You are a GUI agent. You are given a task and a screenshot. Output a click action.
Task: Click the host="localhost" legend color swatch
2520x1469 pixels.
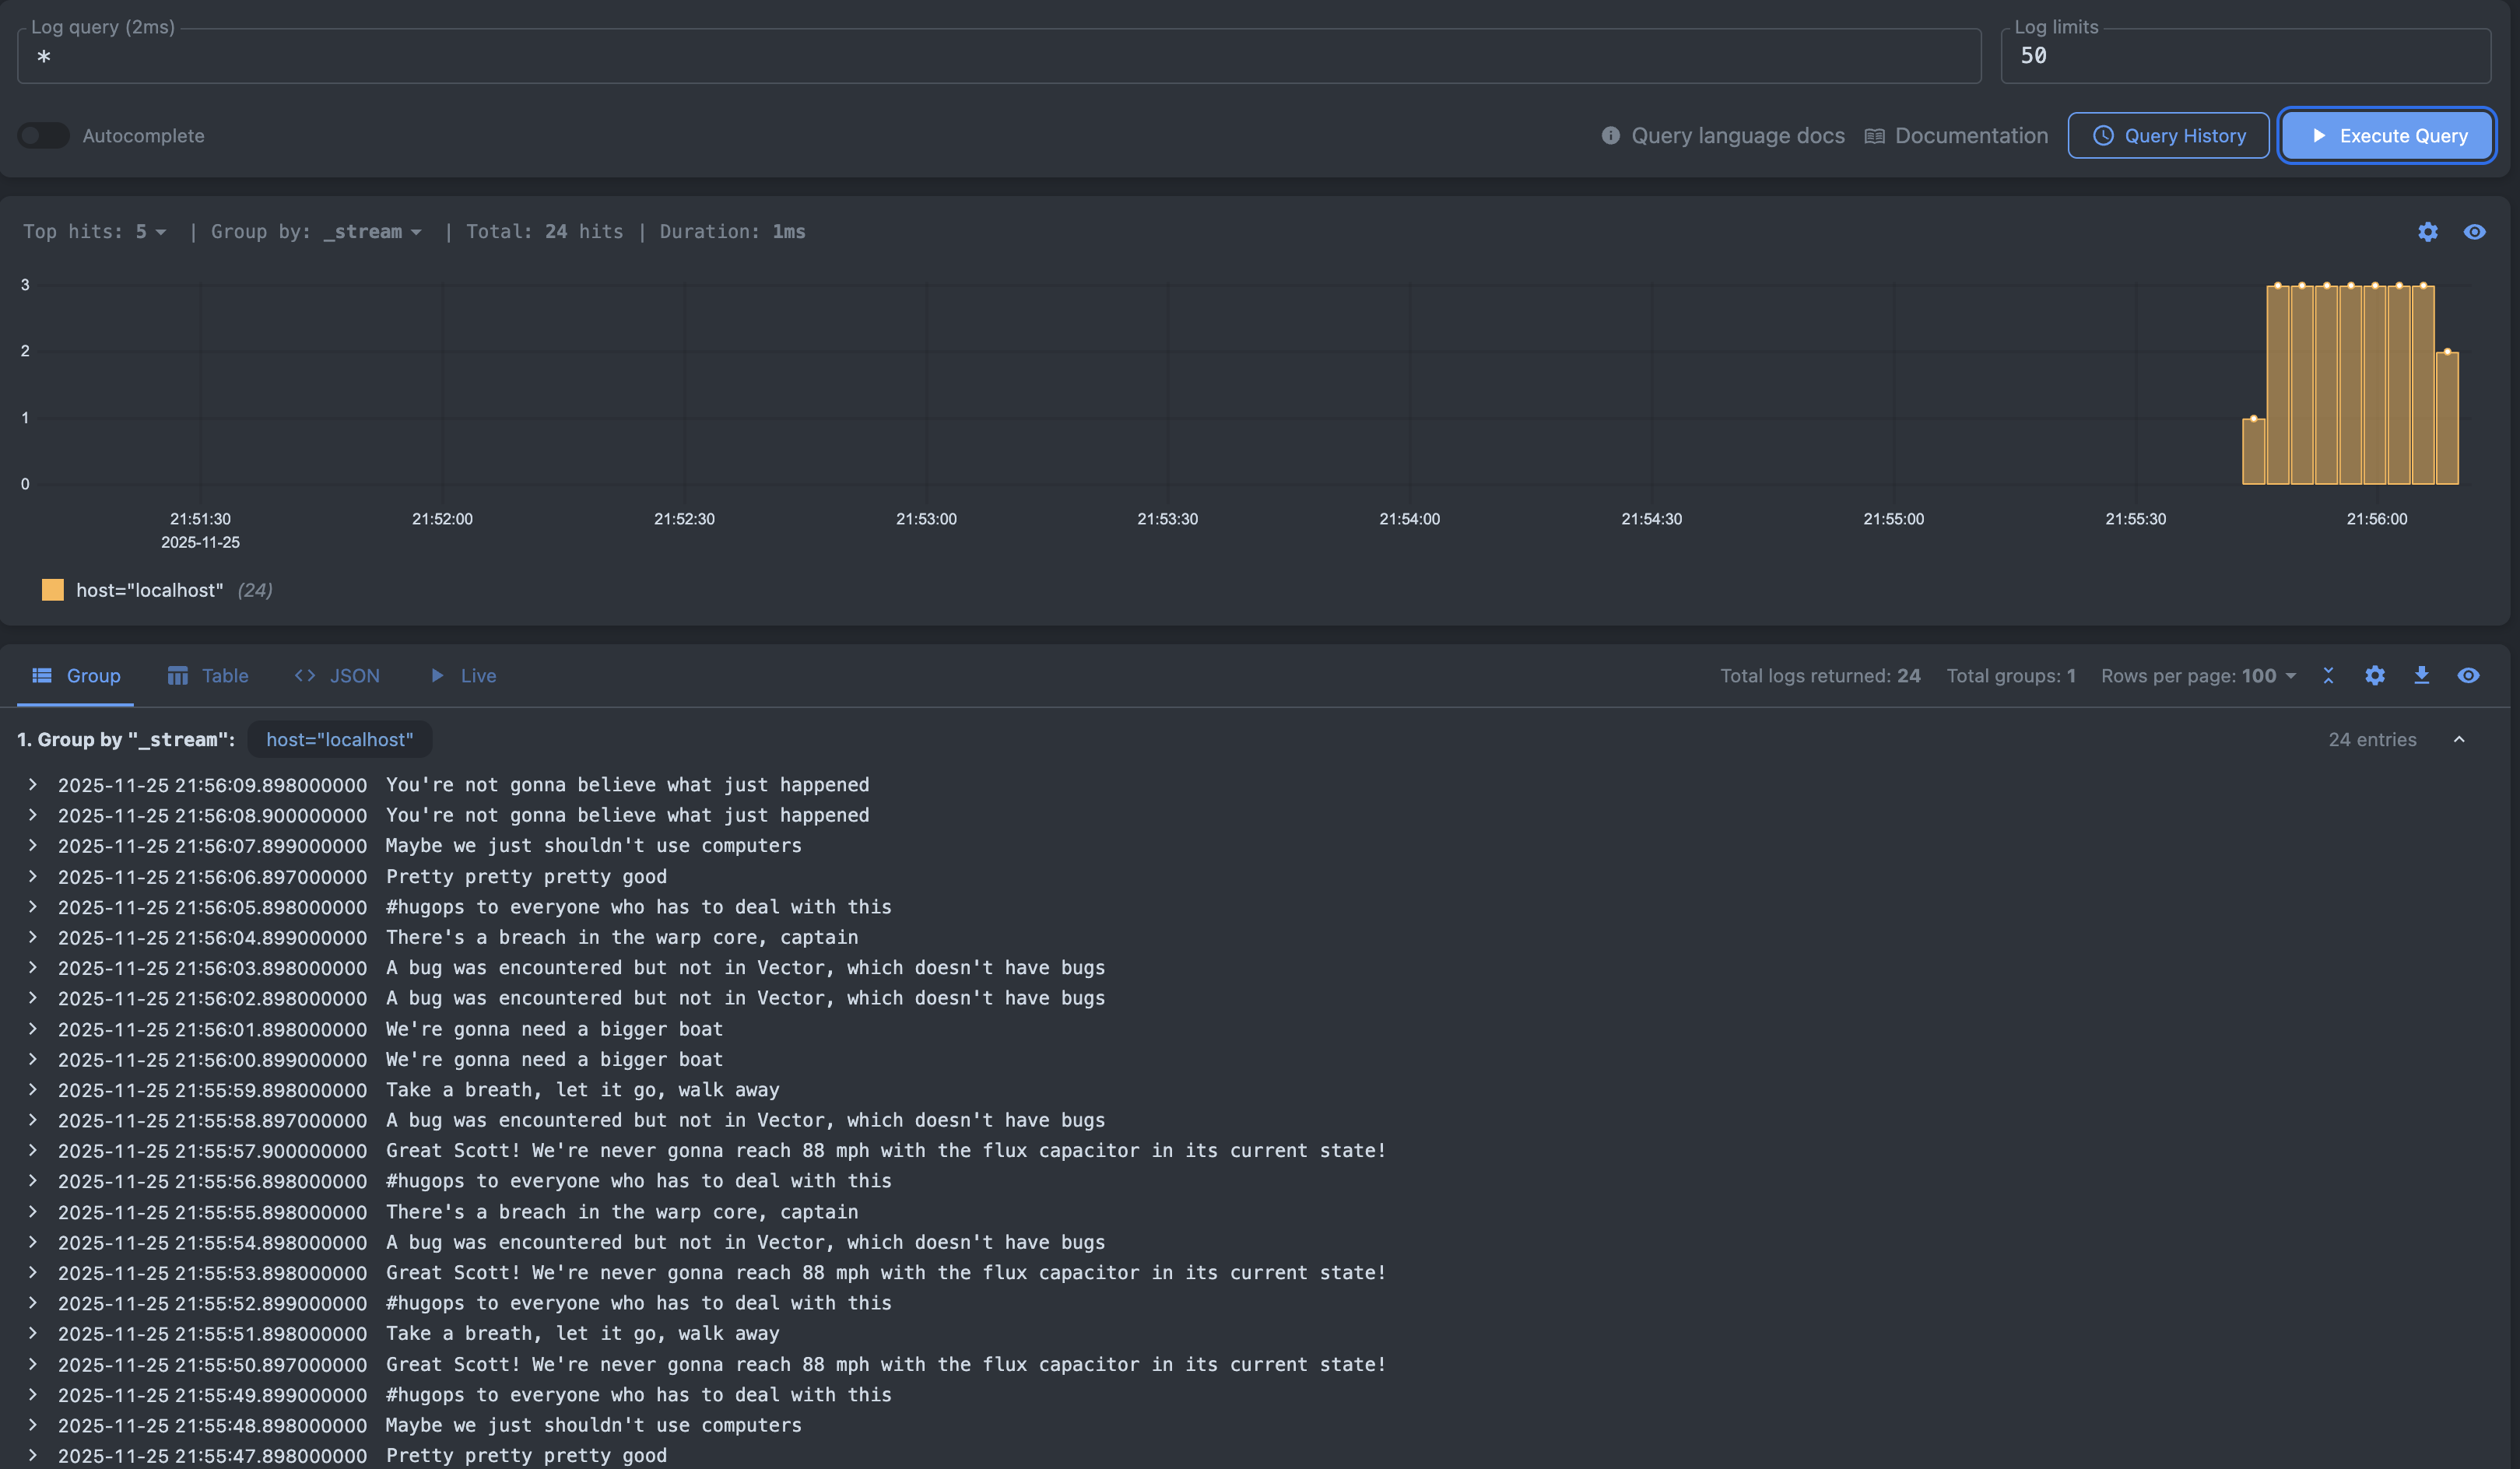(53, 590)
